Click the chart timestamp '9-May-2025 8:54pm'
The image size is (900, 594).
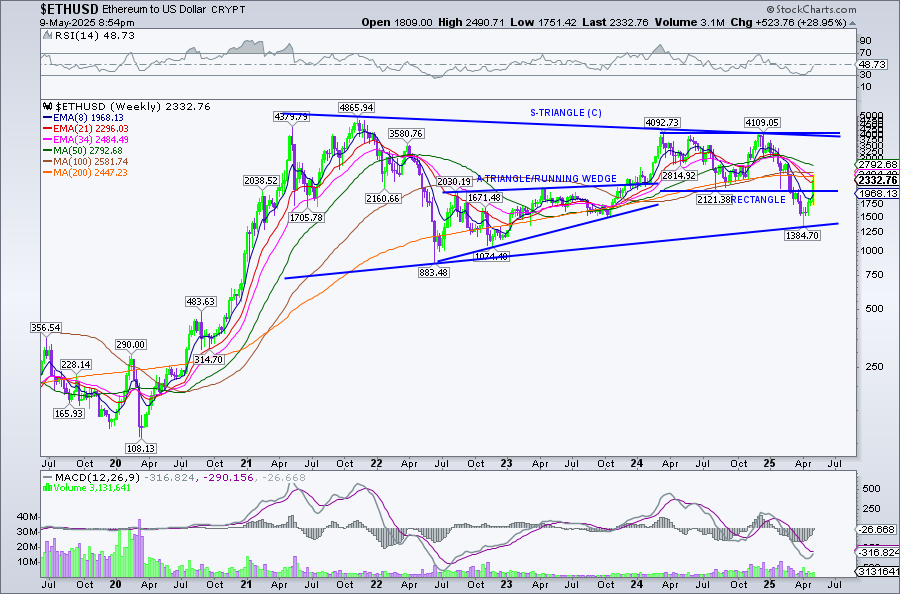tap(87, 22)
